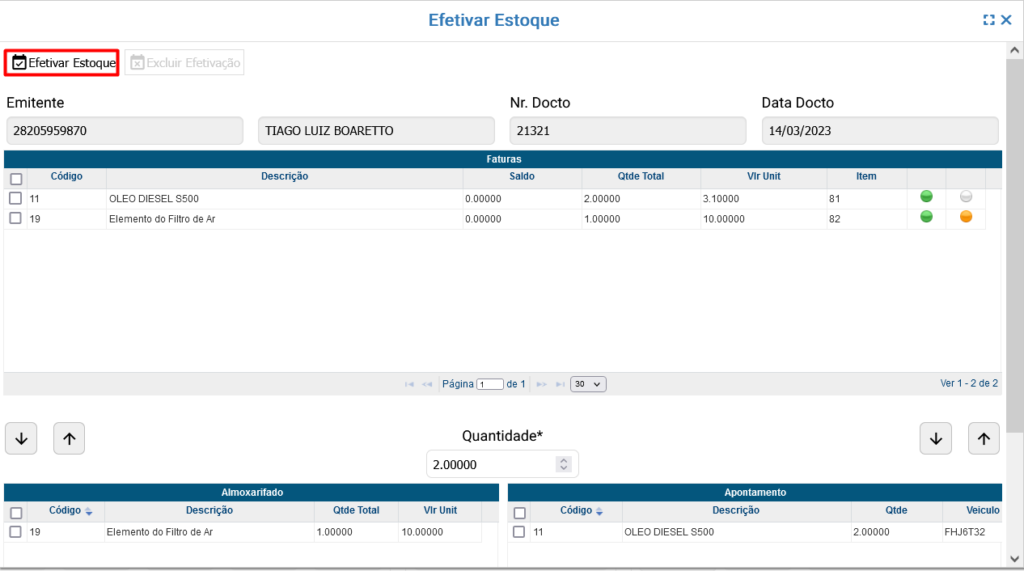Select all rows via Faturas header checkbox
This screenshot has height=571, width=1024.
pos(15,179)
